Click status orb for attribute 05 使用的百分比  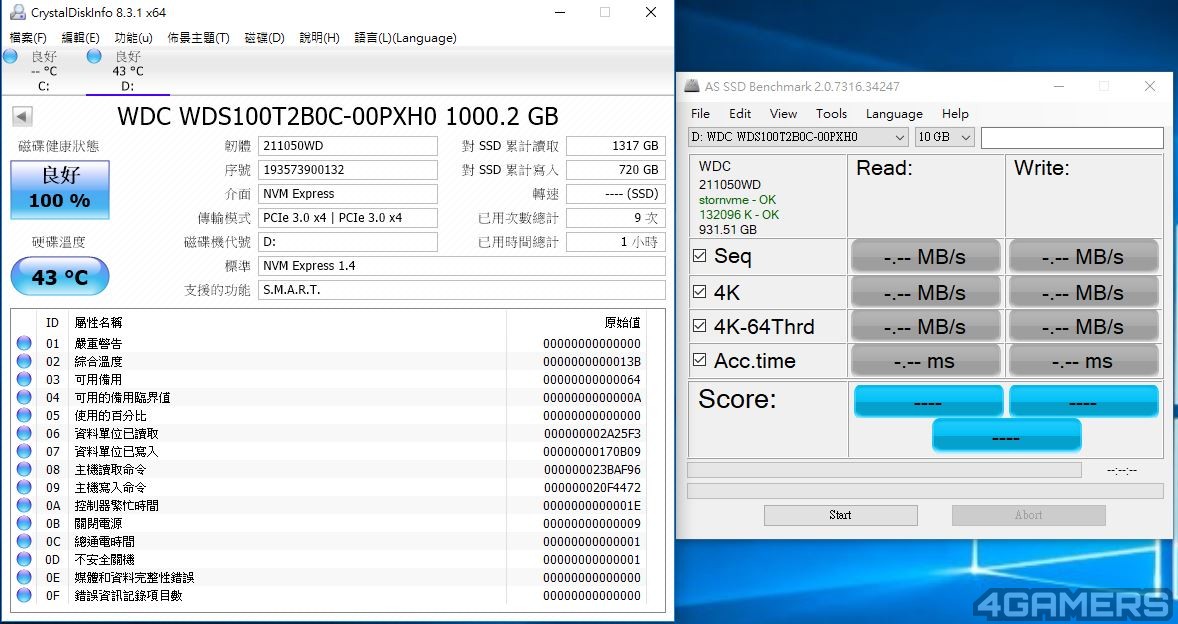(24, 415)
